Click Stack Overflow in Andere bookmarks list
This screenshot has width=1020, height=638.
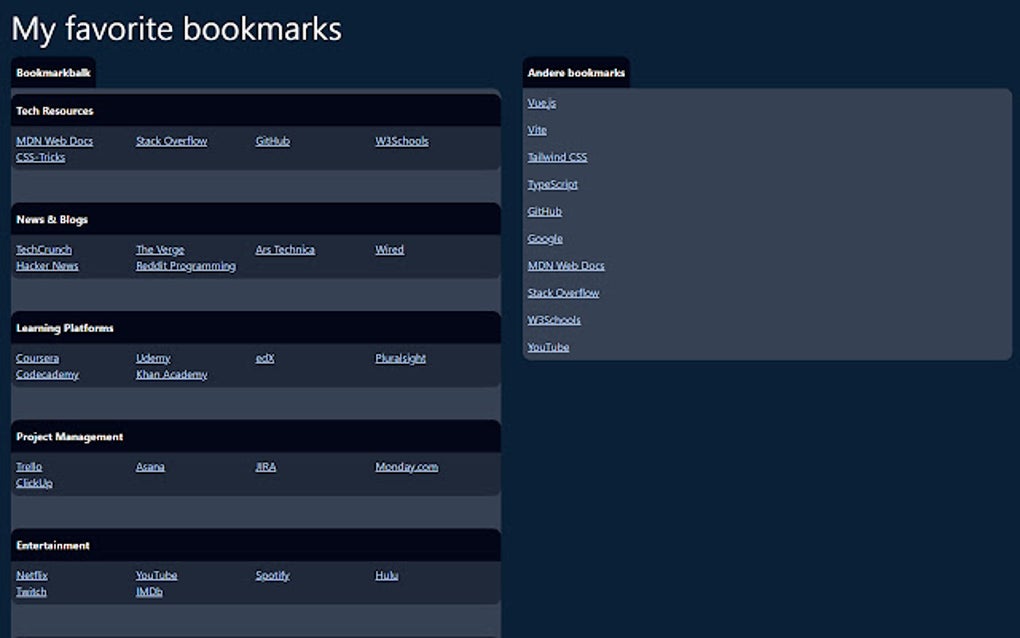563,293
